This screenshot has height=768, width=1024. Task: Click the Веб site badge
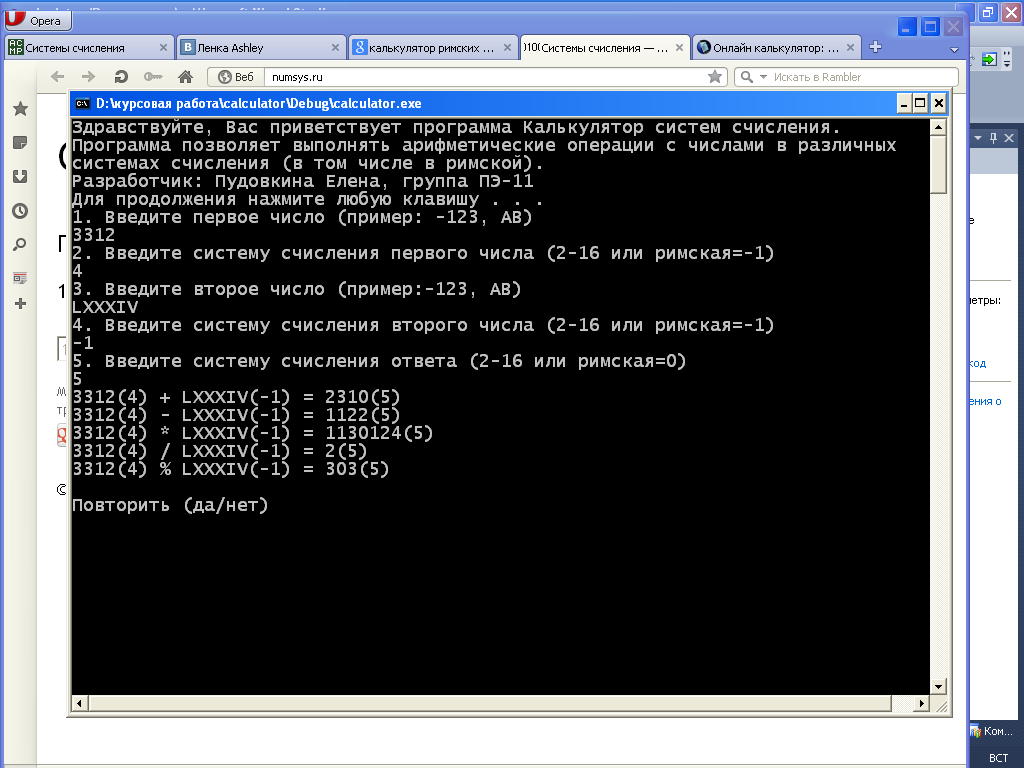tap(236, 77)
